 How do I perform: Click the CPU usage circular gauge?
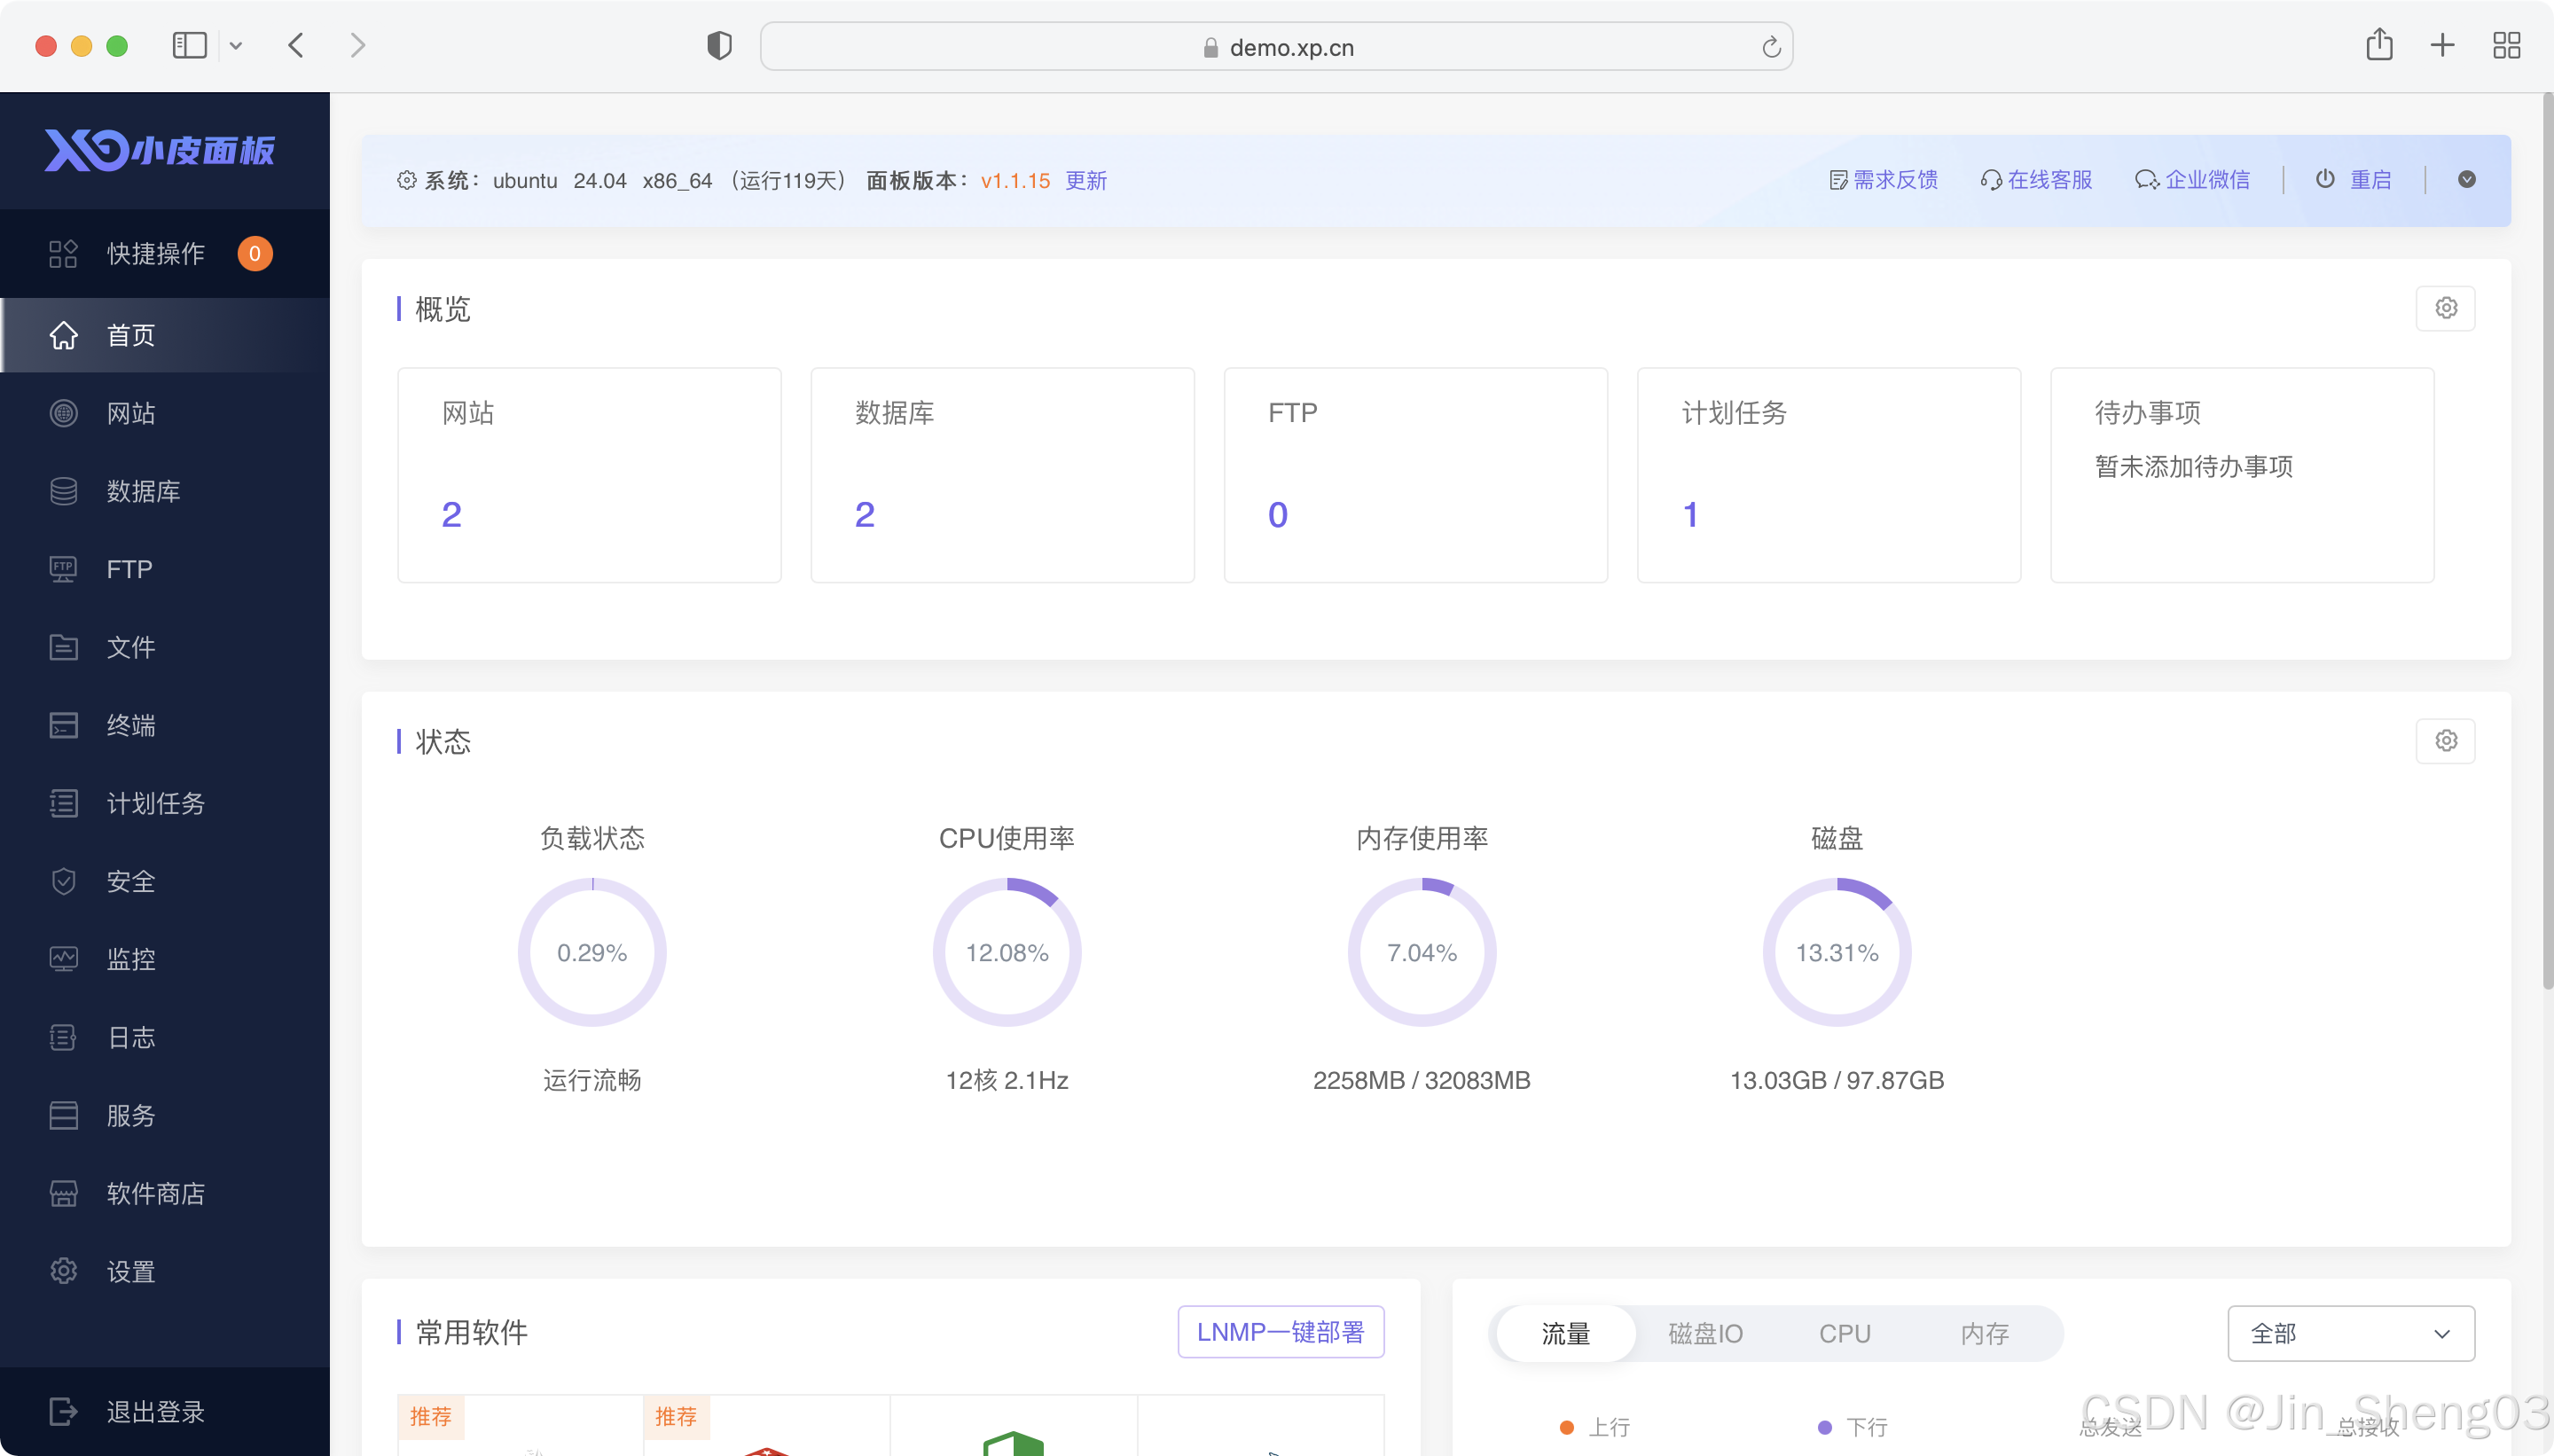1006,952
